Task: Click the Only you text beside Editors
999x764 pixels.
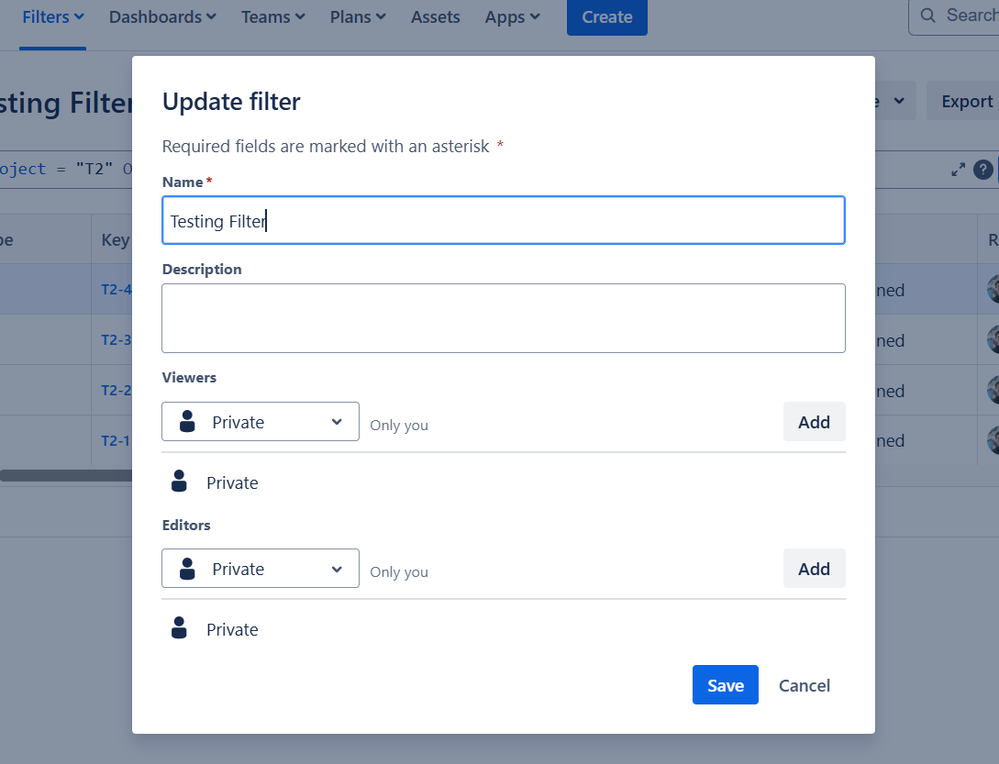Action: coord(399,572)
